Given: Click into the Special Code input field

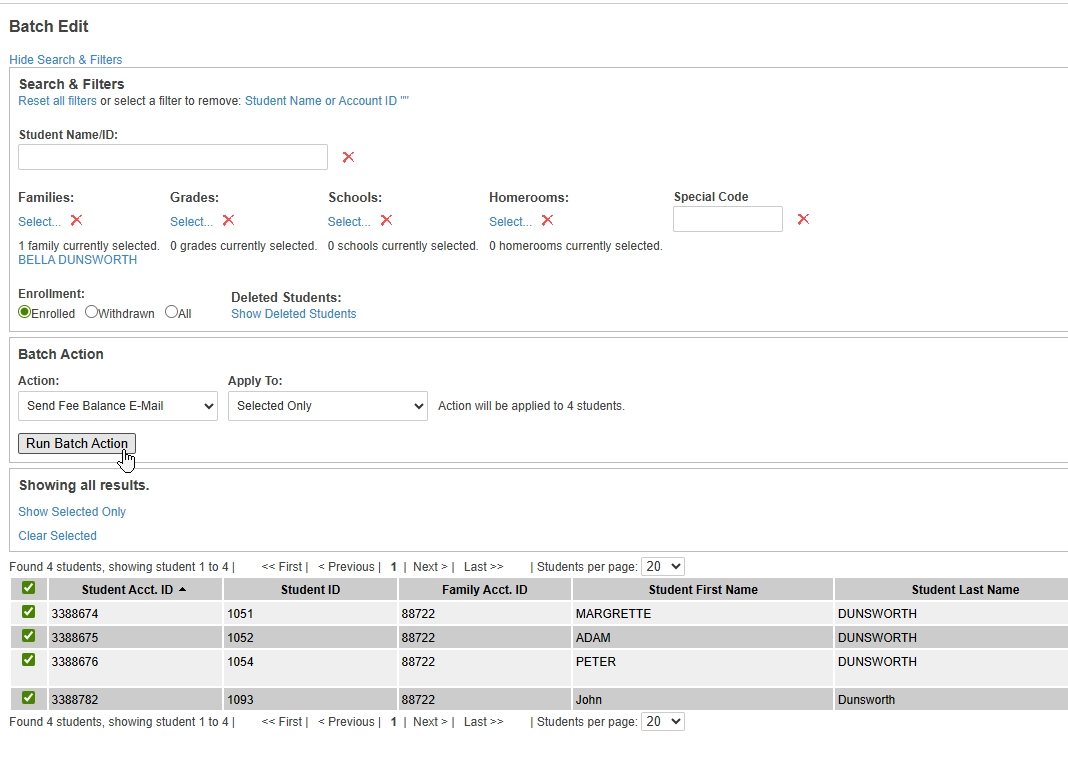Looking at the screenshot, I should coord(727,219).
